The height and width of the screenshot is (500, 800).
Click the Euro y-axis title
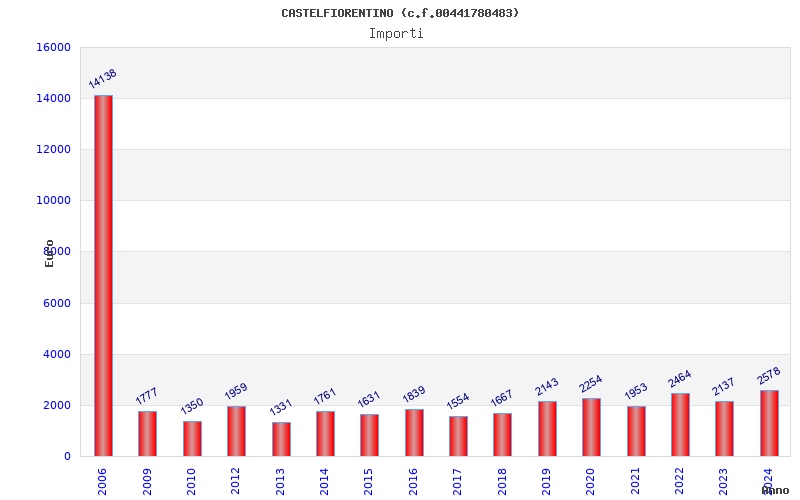49,254
